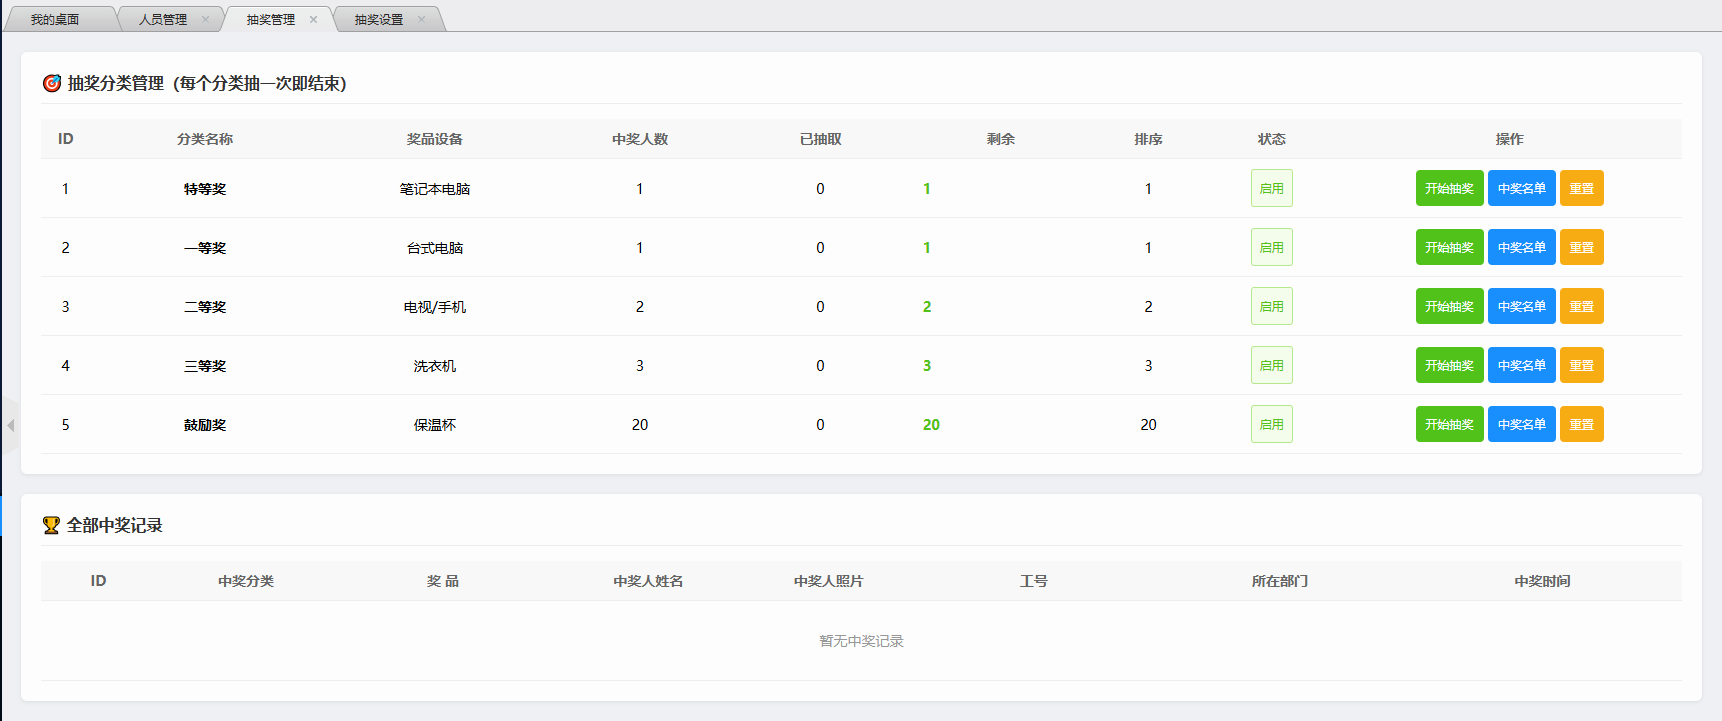Screen dimensions: 1722x721
Task: Expand the collapsed left sidebar arrow
Action: (x=10, y=425)
